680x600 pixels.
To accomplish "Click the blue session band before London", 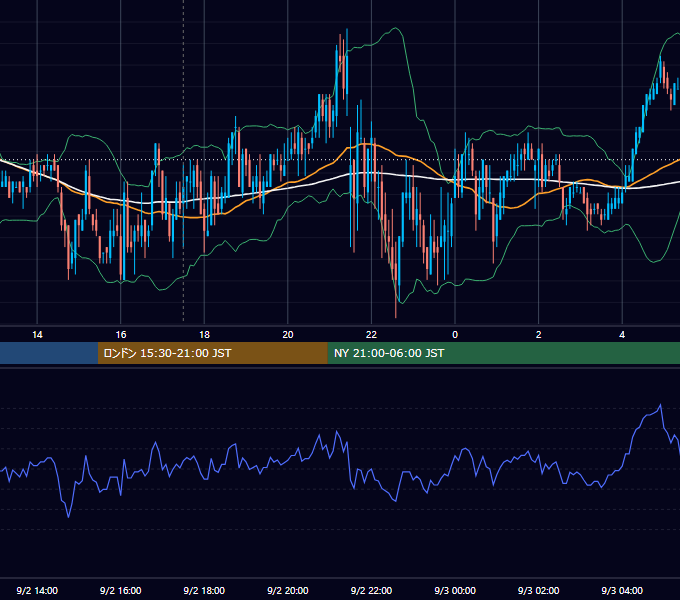I will pos(49,353).
